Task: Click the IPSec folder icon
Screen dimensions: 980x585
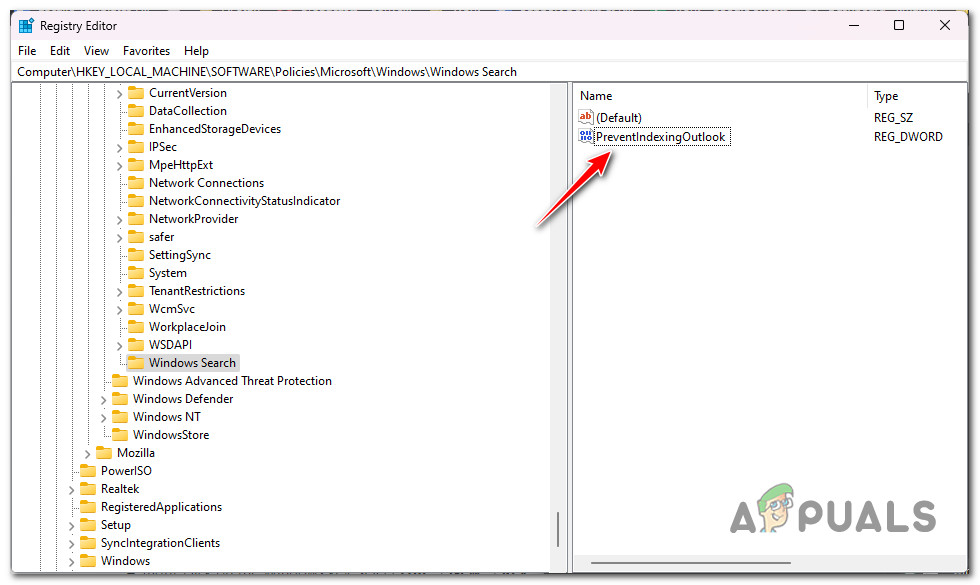Action: click(x=136, y=147)
